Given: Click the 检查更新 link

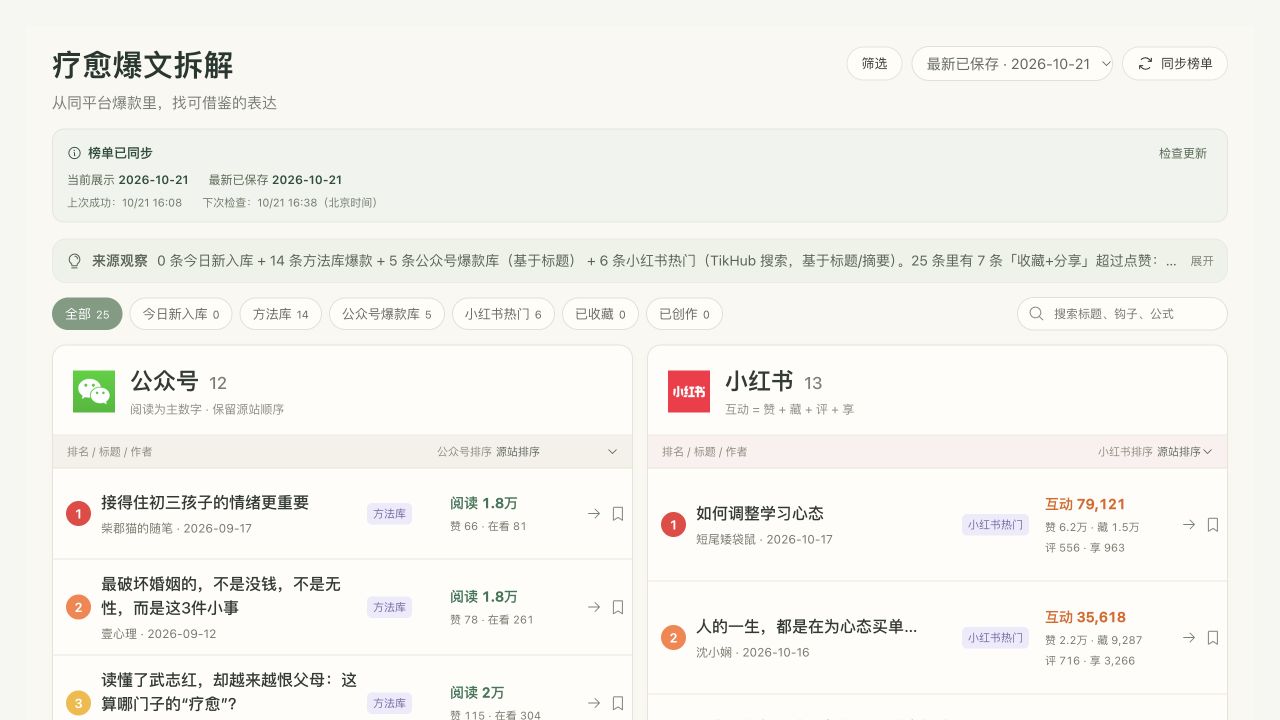Looking at the screenshot, I should tap(1183, 153).
